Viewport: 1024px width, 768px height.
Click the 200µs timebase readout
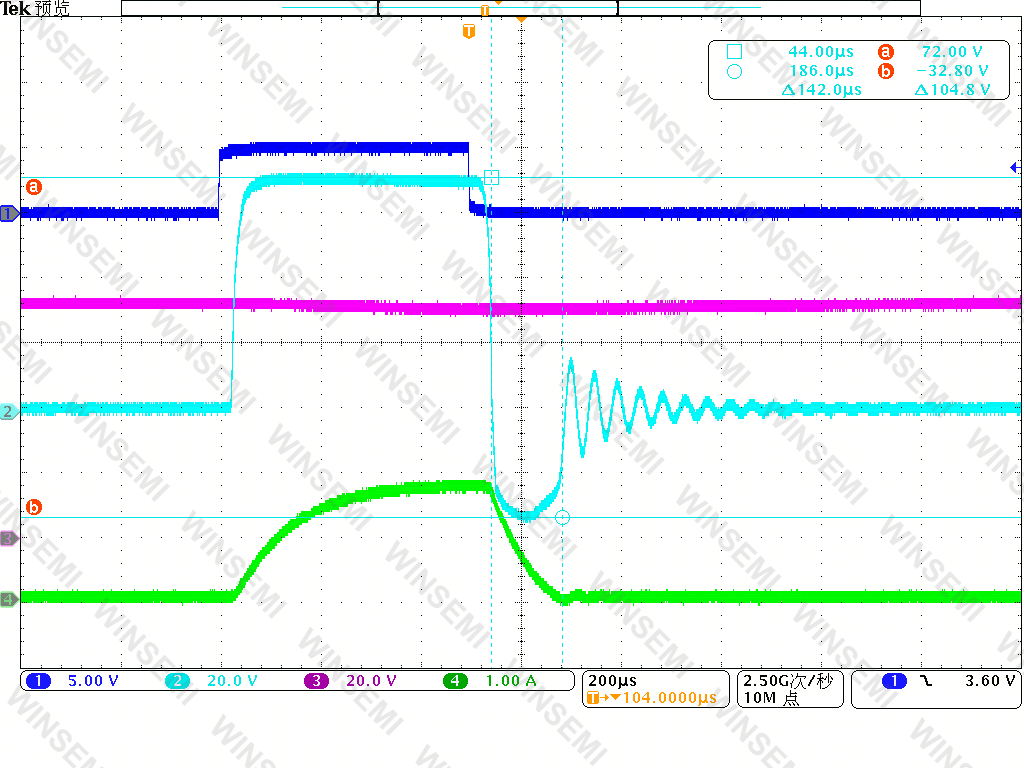tap(612, 680)
